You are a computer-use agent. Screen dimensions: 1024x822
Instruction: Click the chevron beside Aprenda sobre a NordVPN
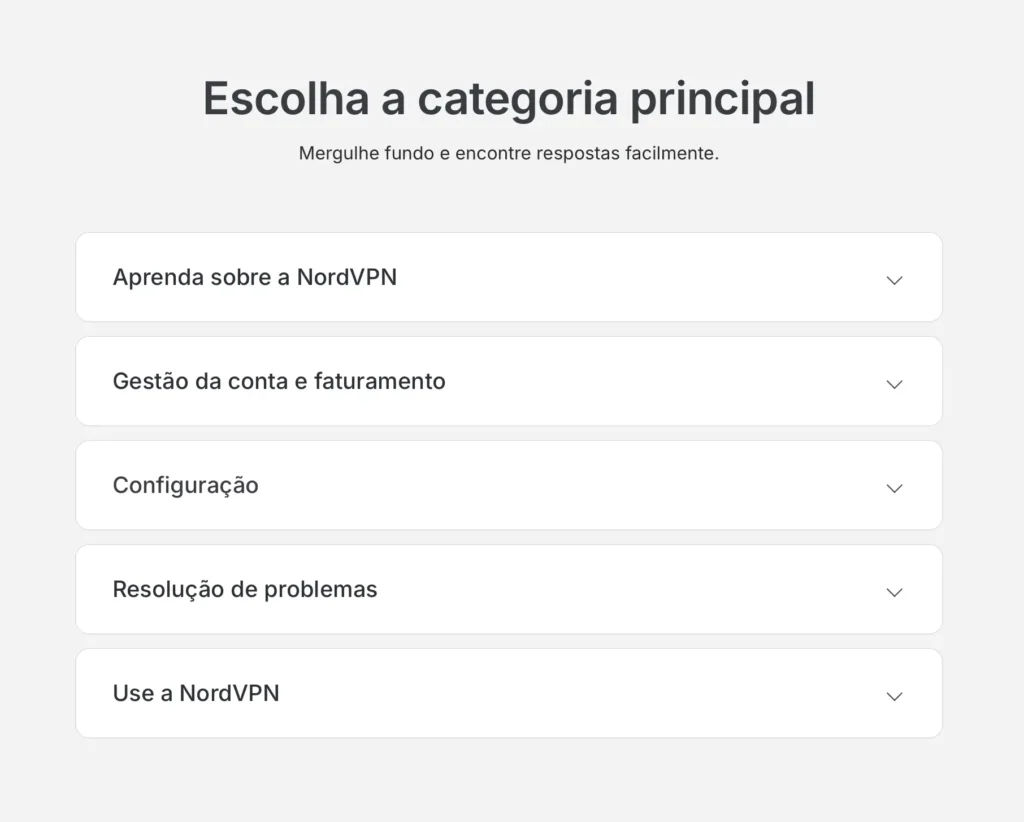click(x=894, y=280)
